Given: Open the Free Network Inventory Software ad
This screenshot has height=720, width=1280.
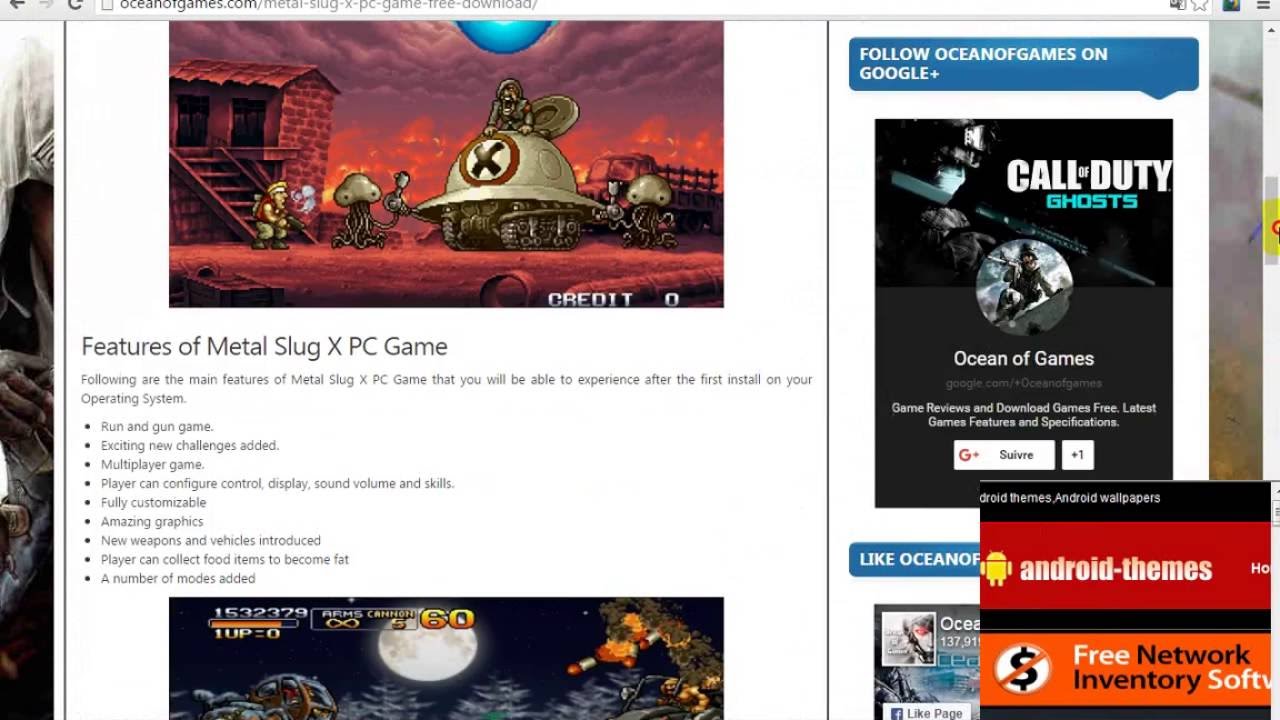Looking at the screenshot, I should [x=1125, y=670].
